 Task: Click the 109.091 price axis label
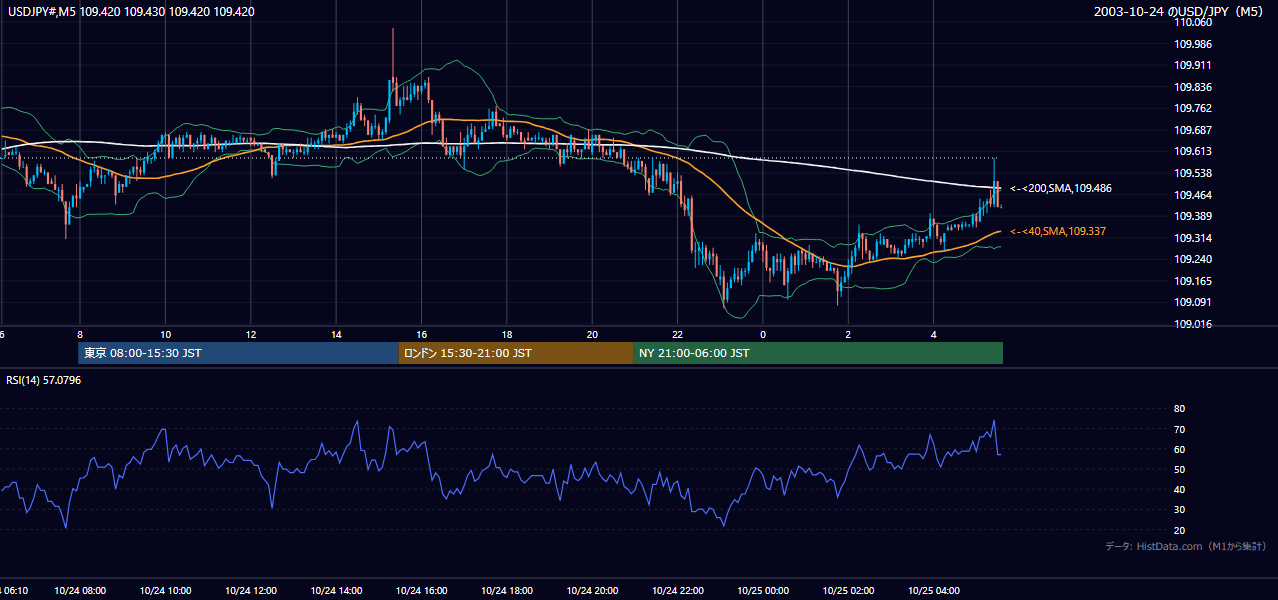(x=1194, y=302)
